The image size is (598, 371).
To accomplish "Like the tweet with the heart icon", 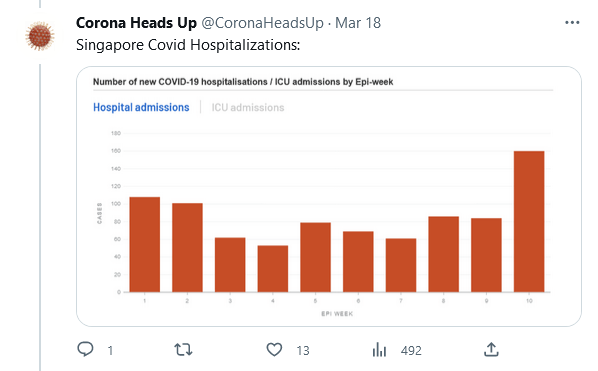I will 274,349.
